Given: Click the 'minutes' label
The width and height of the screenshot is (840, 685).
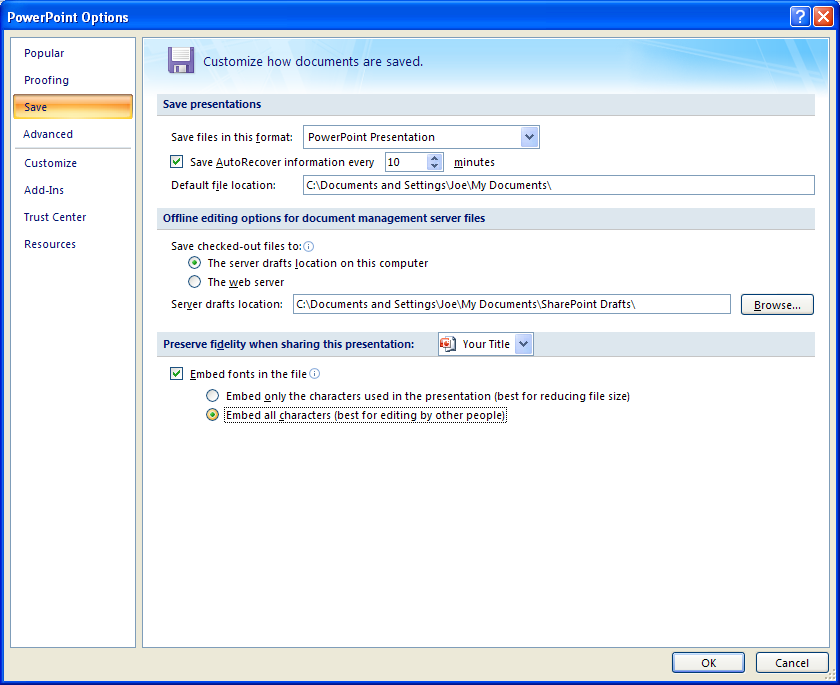Looking at the screenshot, I should (474, 162).
